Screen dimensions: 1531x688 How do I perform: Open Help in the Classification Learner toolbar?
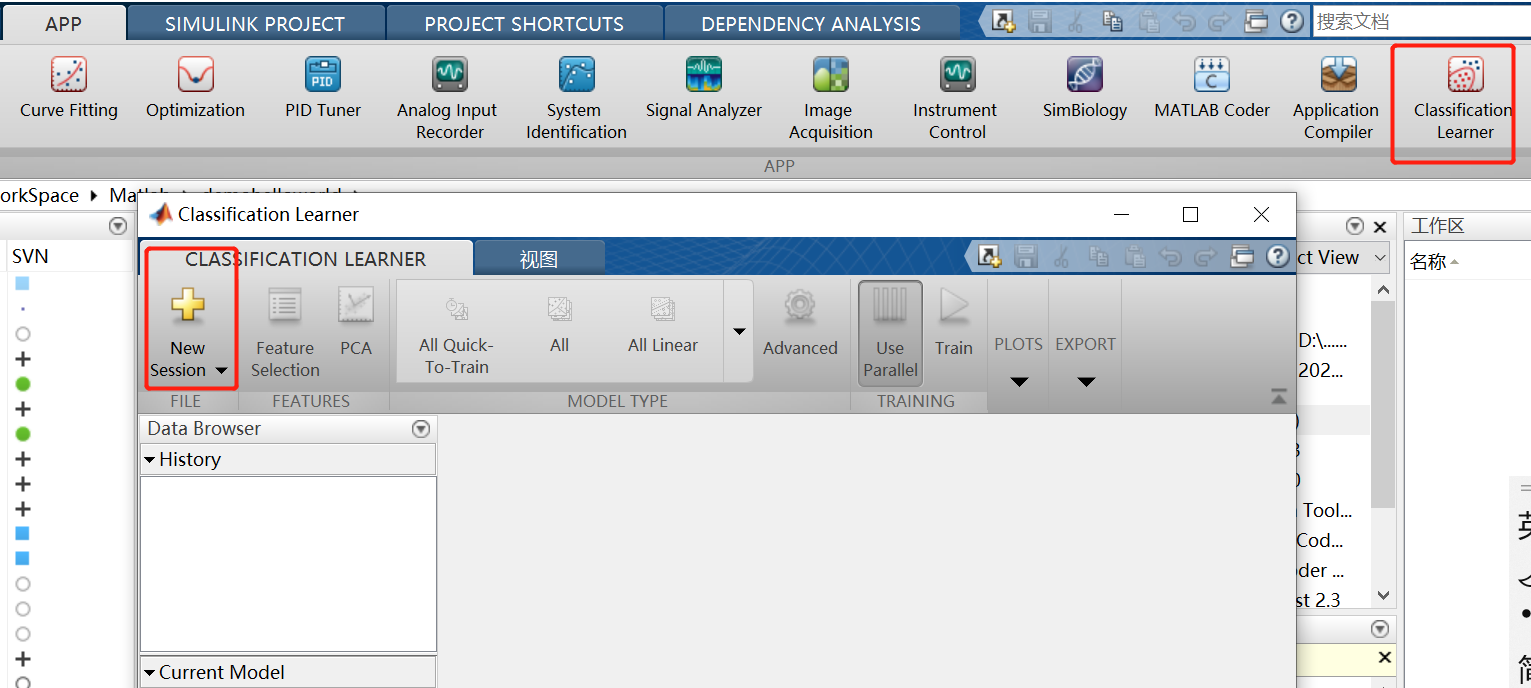click(1277, 257)
